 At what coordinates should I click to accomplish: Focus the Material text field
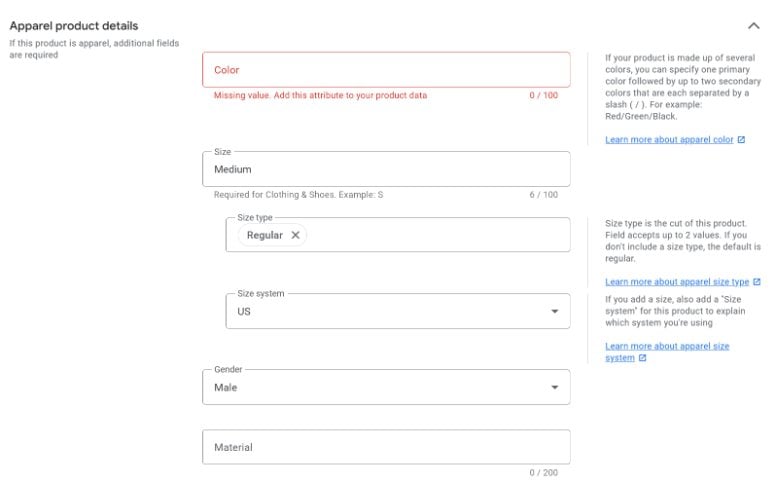pyautogui.click(x=386, y=447)
